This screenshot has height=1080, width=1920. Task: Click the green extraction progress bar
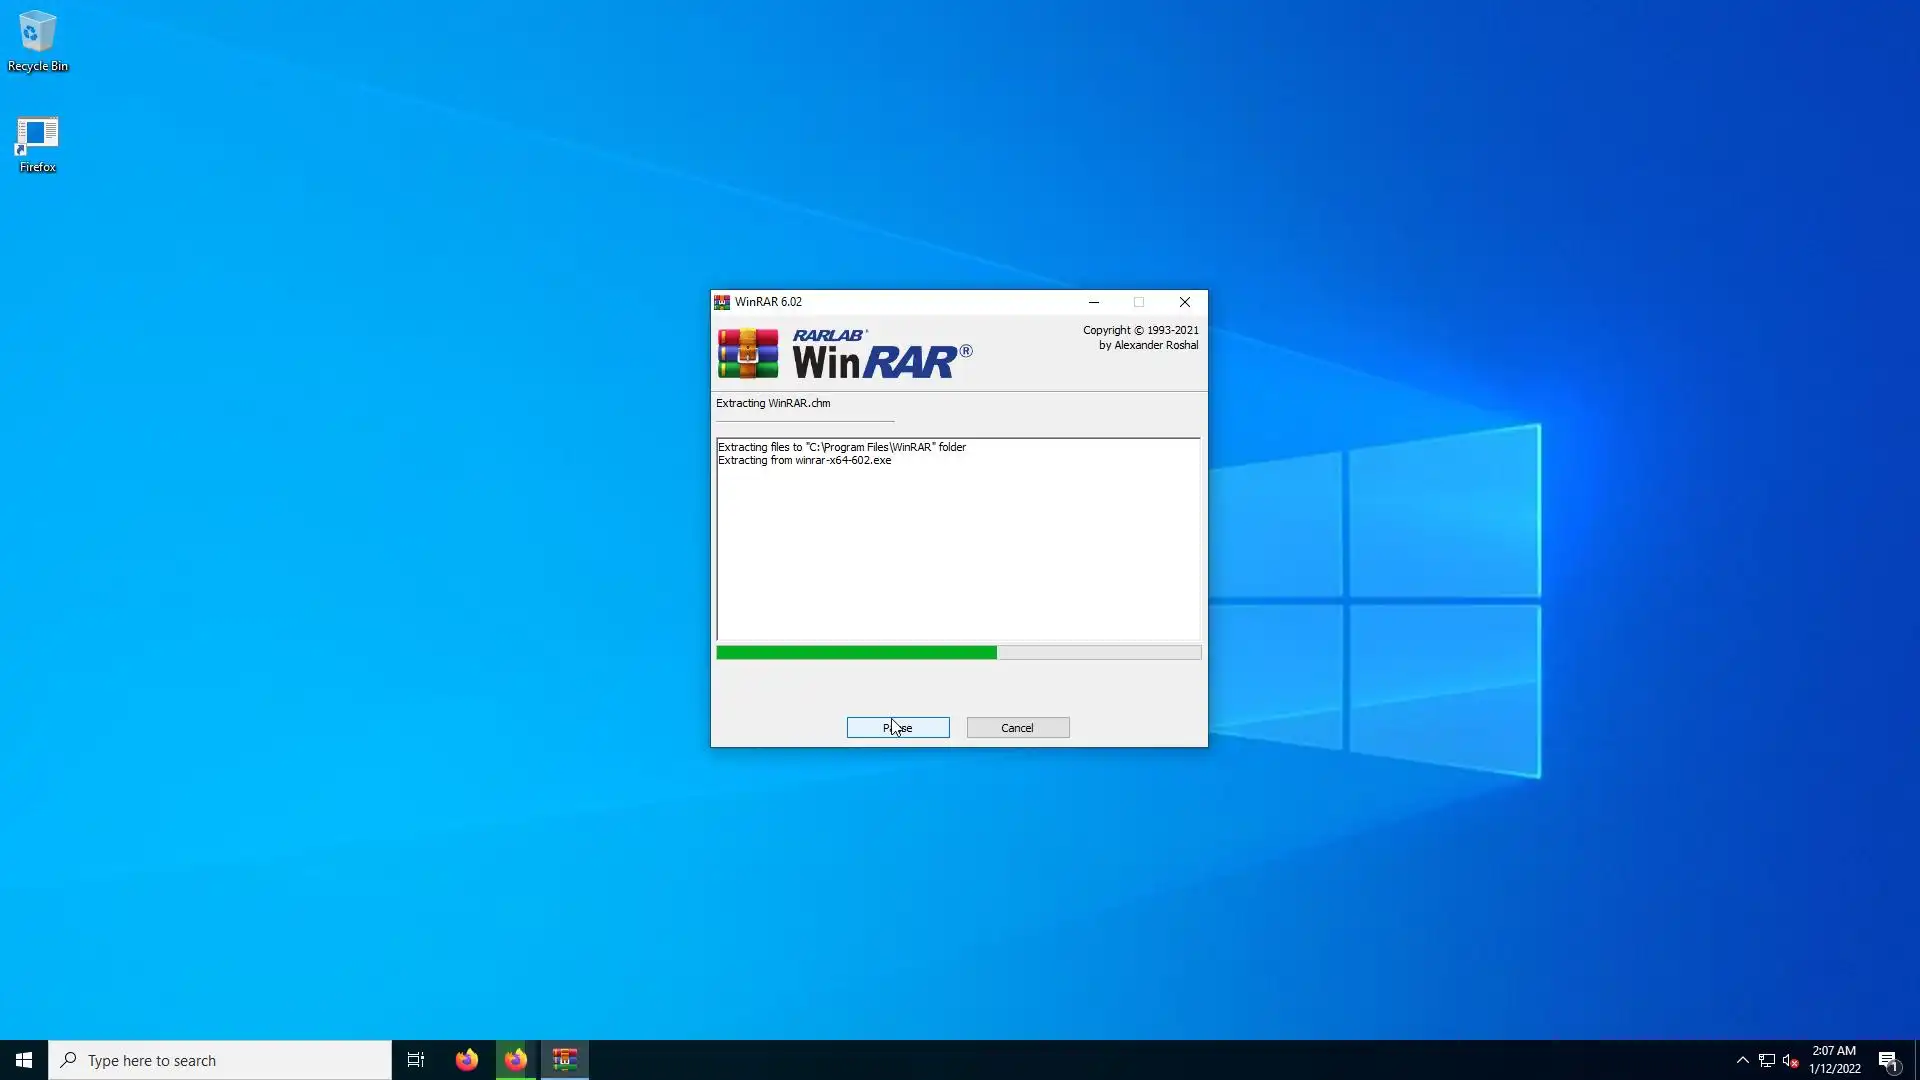(x=856, y=652)
